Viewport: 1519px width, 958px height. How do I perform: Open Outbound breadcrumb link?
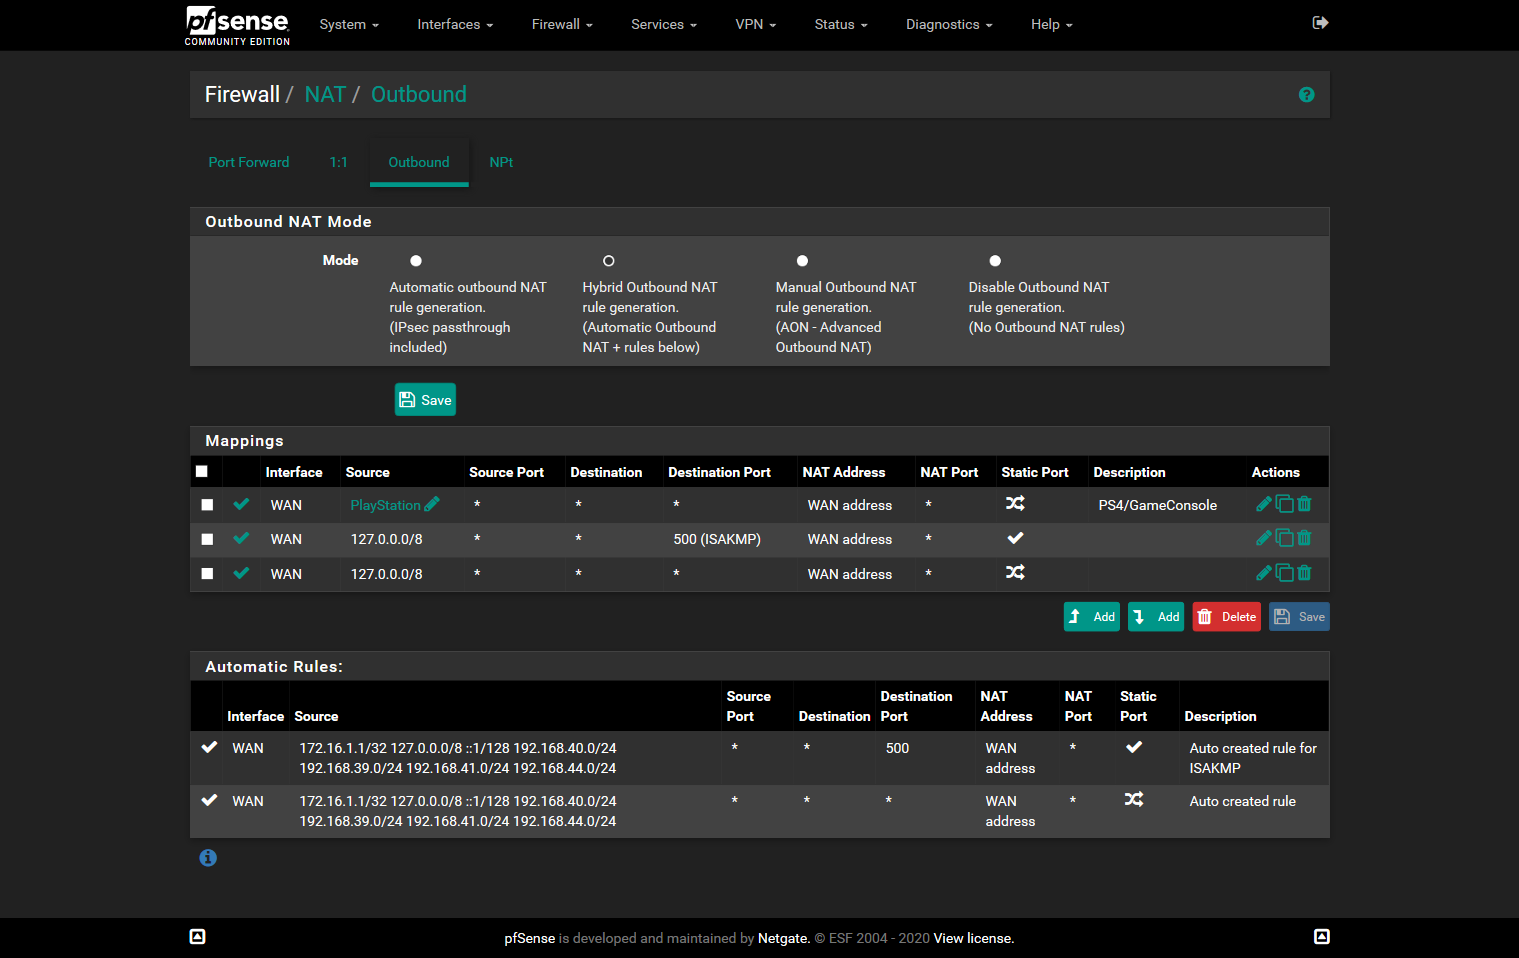(x=419, y=95)
